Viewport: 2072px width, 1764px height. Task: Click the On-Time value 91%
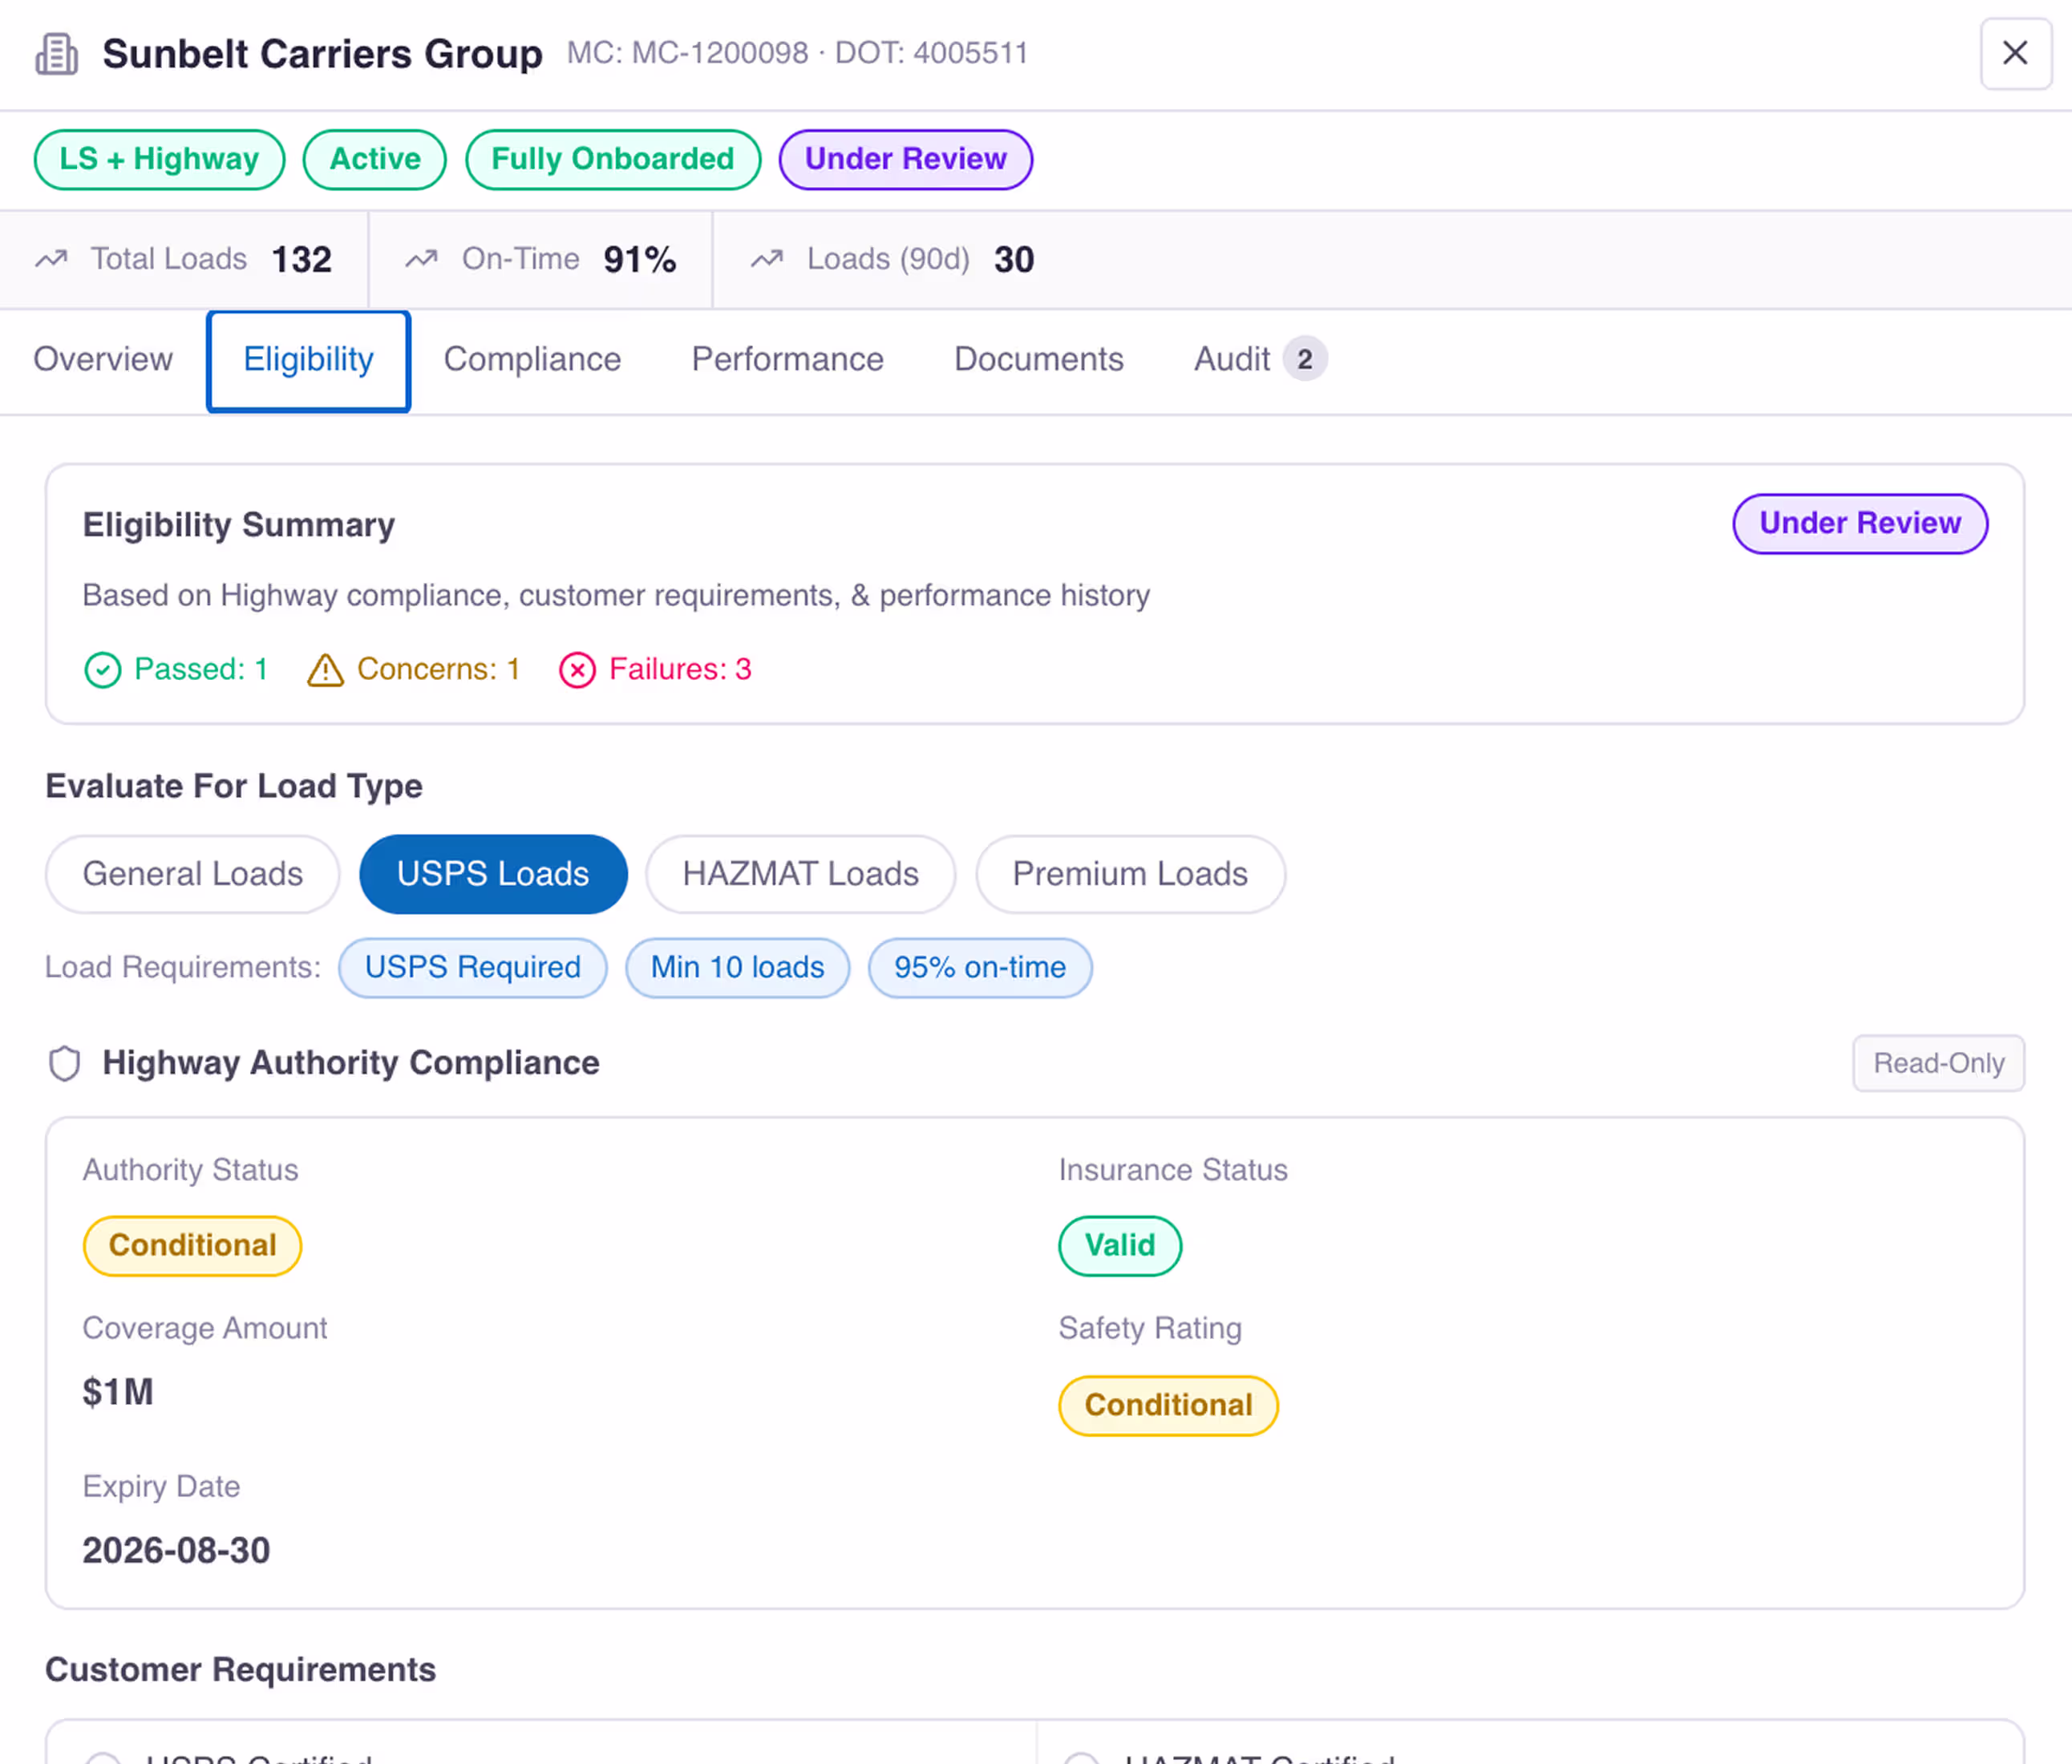[x=640, y=260]
